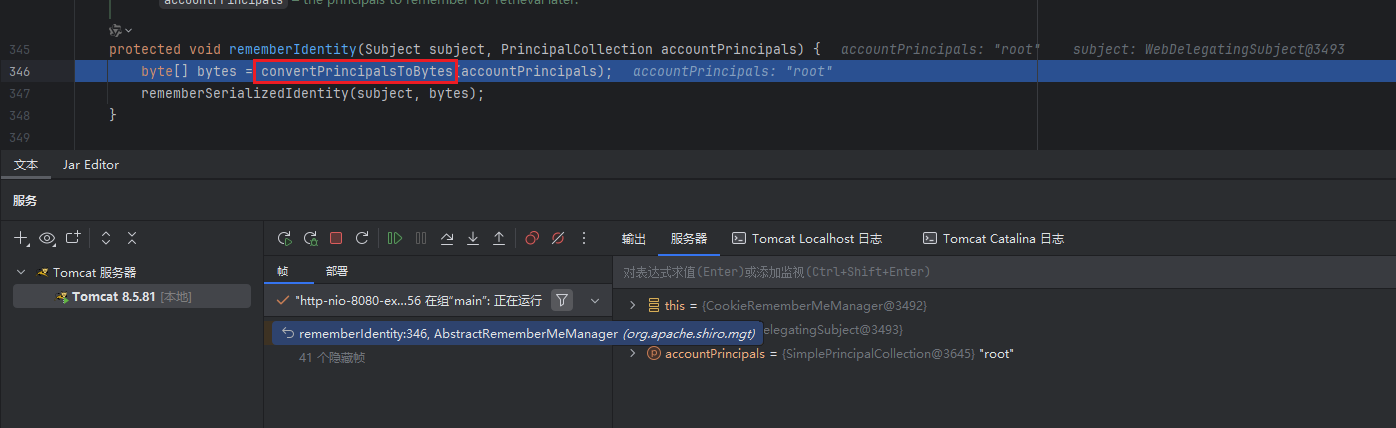1396x428 pixels.
Task: Open View Breakpoints red circles icon
Action: (x=532, y=239)
